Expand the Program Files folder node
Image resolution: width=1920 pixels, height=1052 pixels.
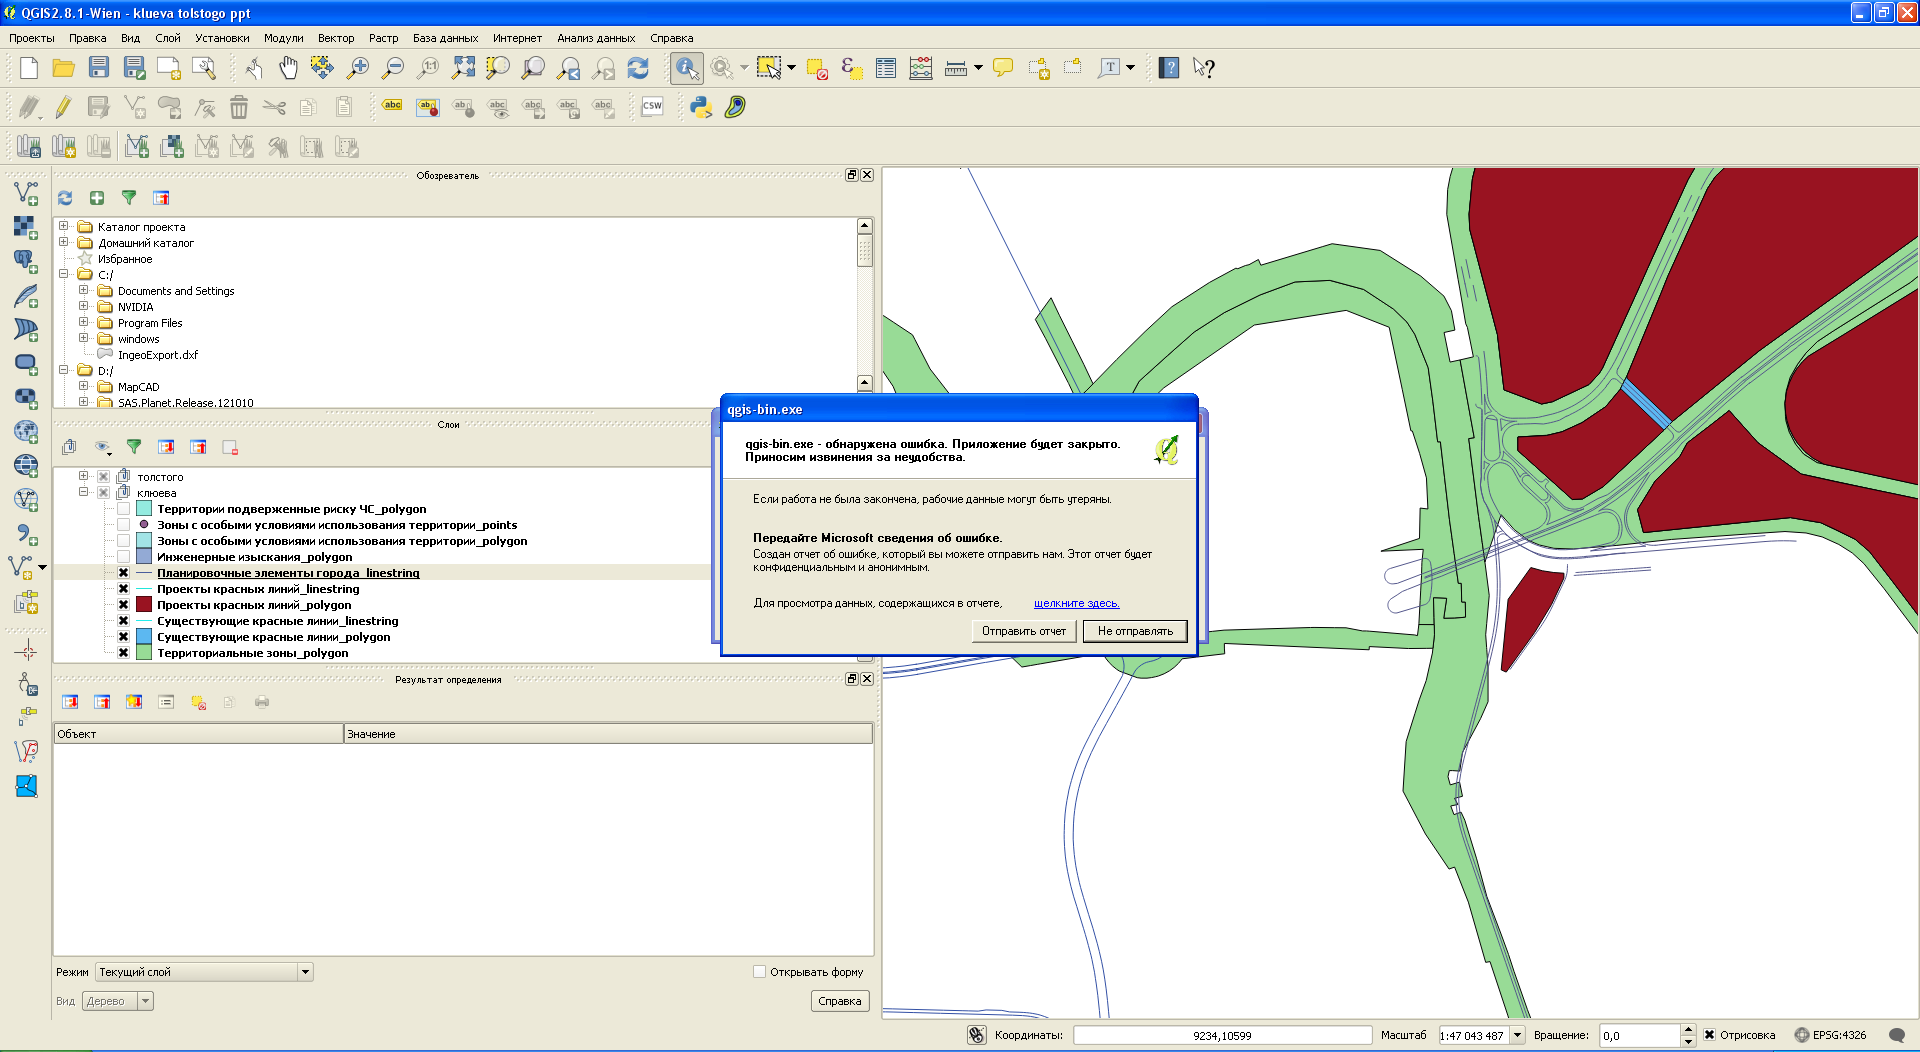point(84,323)
